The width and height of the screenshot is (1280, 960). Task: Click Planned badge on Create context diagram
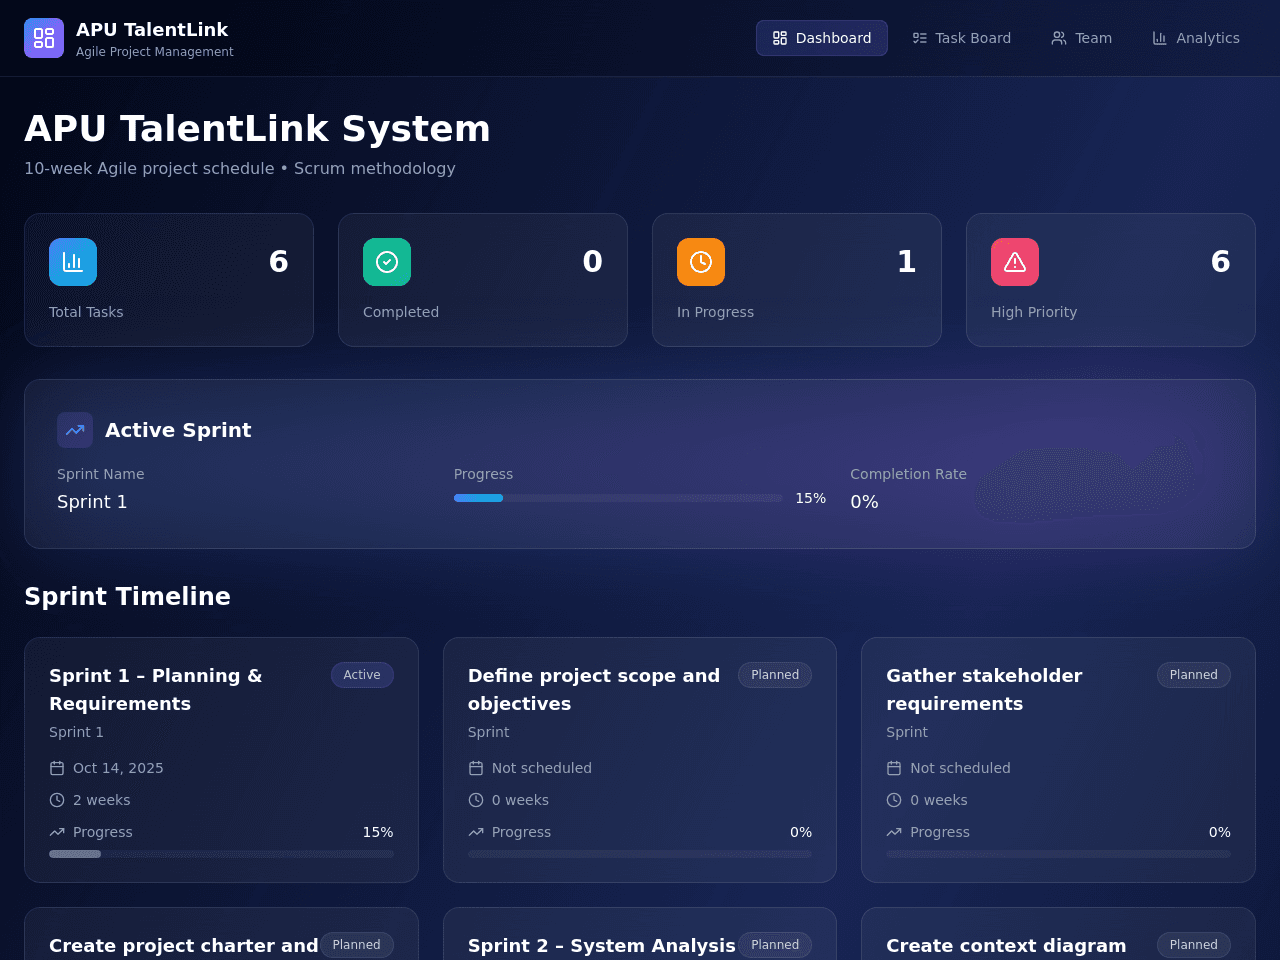(1194, 945)
